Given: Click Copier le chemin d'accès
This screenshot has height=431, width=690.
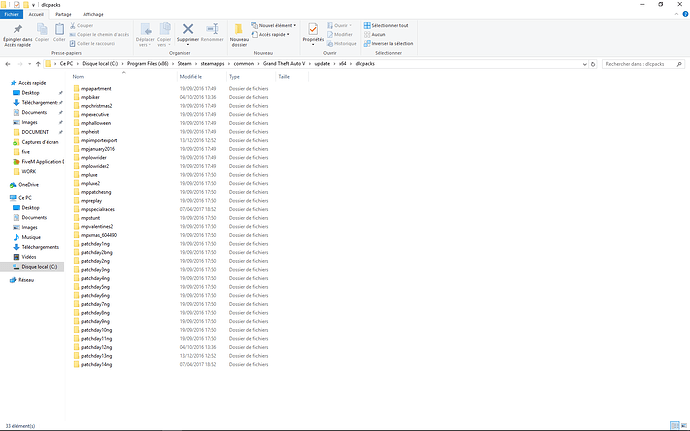Looking at the screenshot, I should [x=99, y=34].
